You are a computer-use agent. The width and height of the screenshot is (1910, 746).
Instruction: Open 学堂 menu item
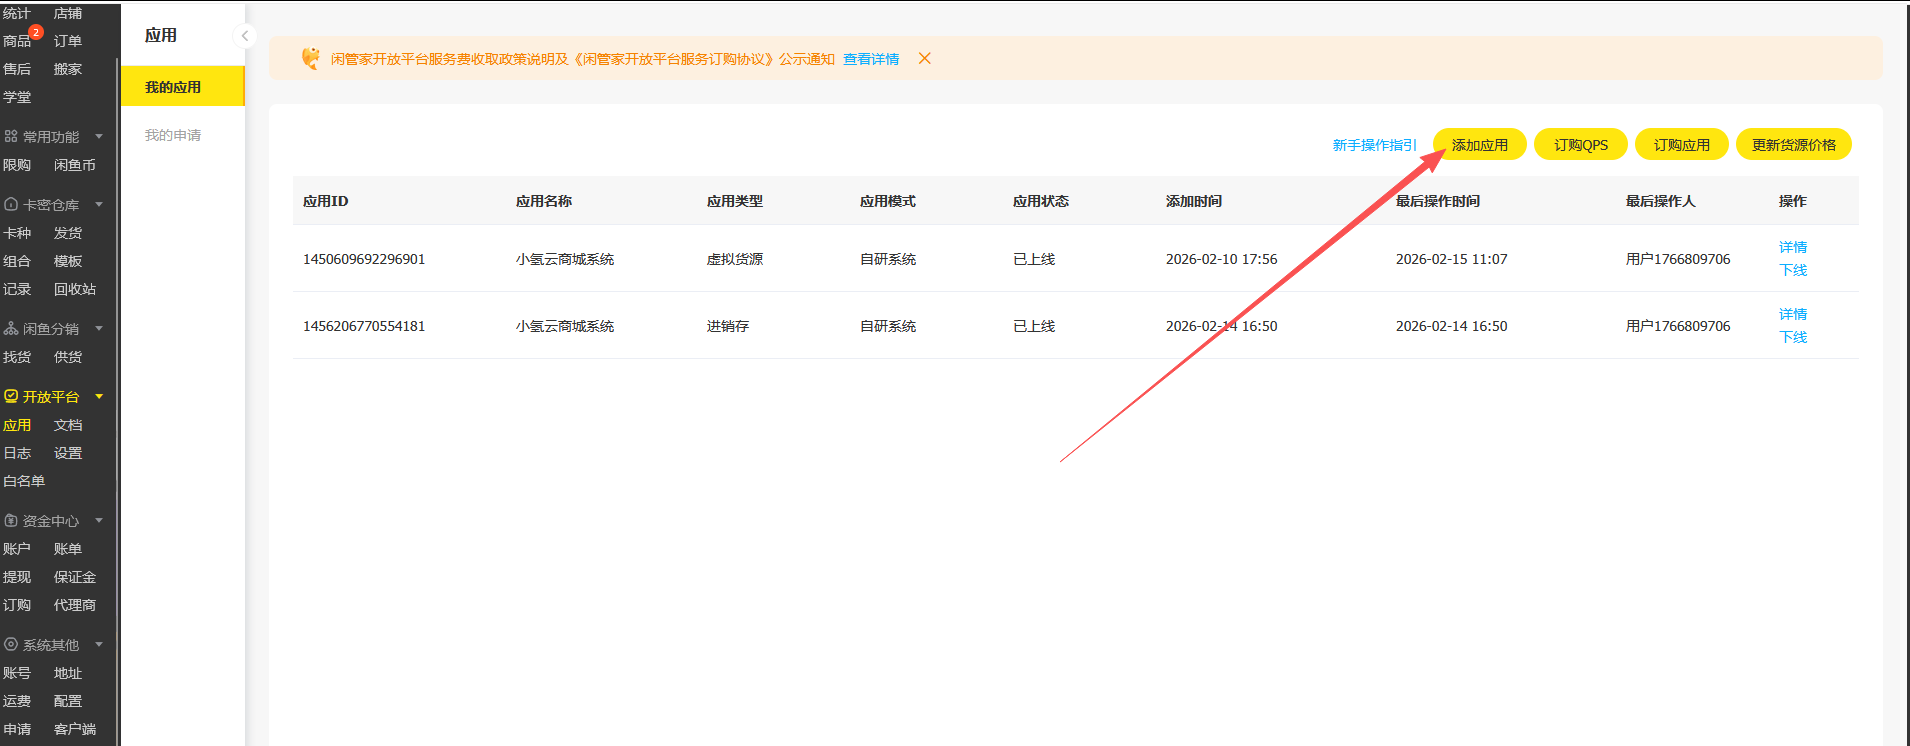coord(17,97)
